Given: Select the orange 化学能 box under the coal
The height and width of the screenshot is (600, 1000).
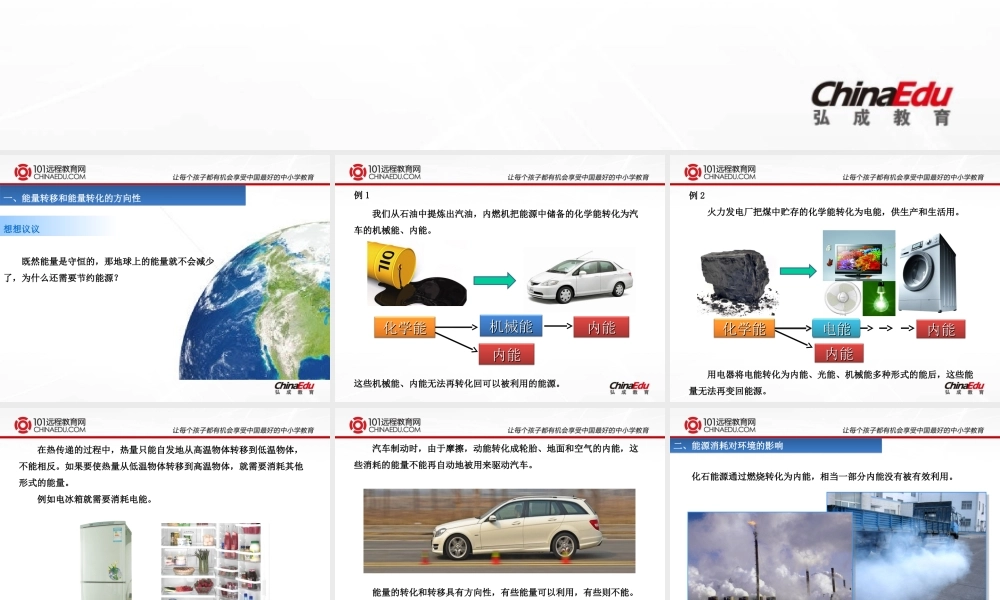Looking at the screenshot, I should 745,328.
